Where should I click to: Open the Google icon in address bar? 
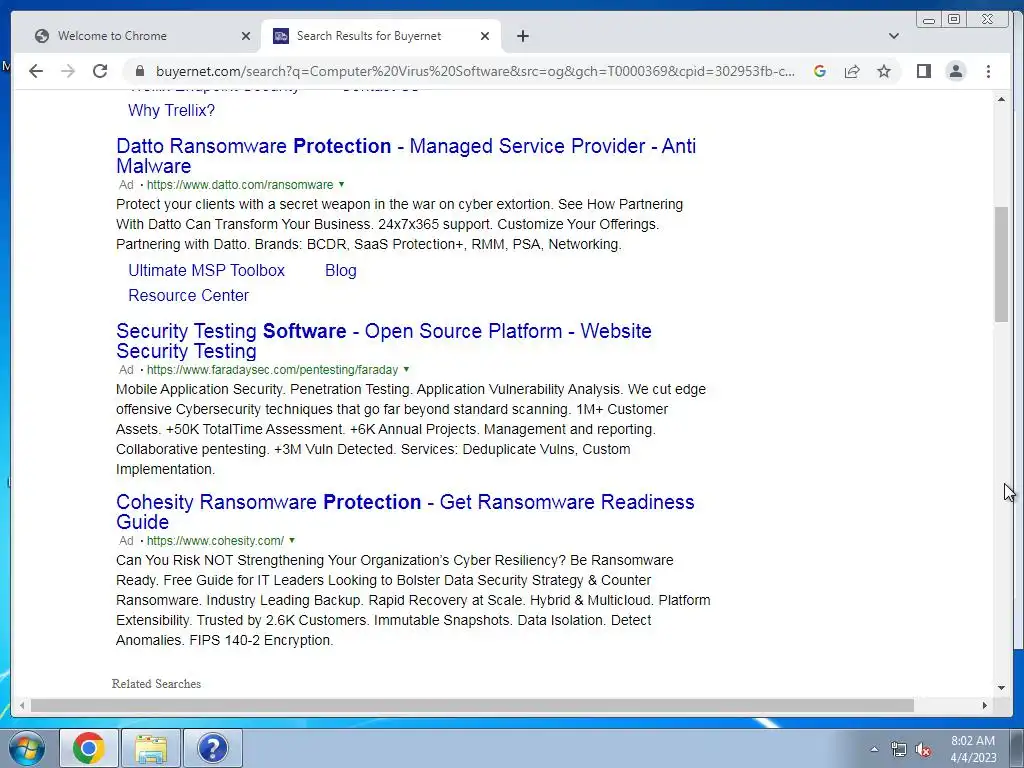click(x=820, y=71)
